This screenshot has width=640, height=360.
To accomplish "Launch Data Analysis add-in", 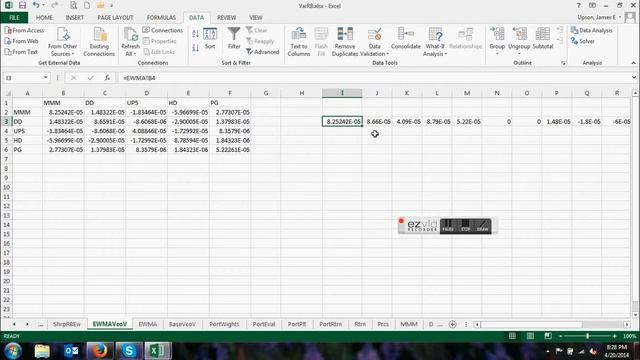I will (x=592, y=31).
